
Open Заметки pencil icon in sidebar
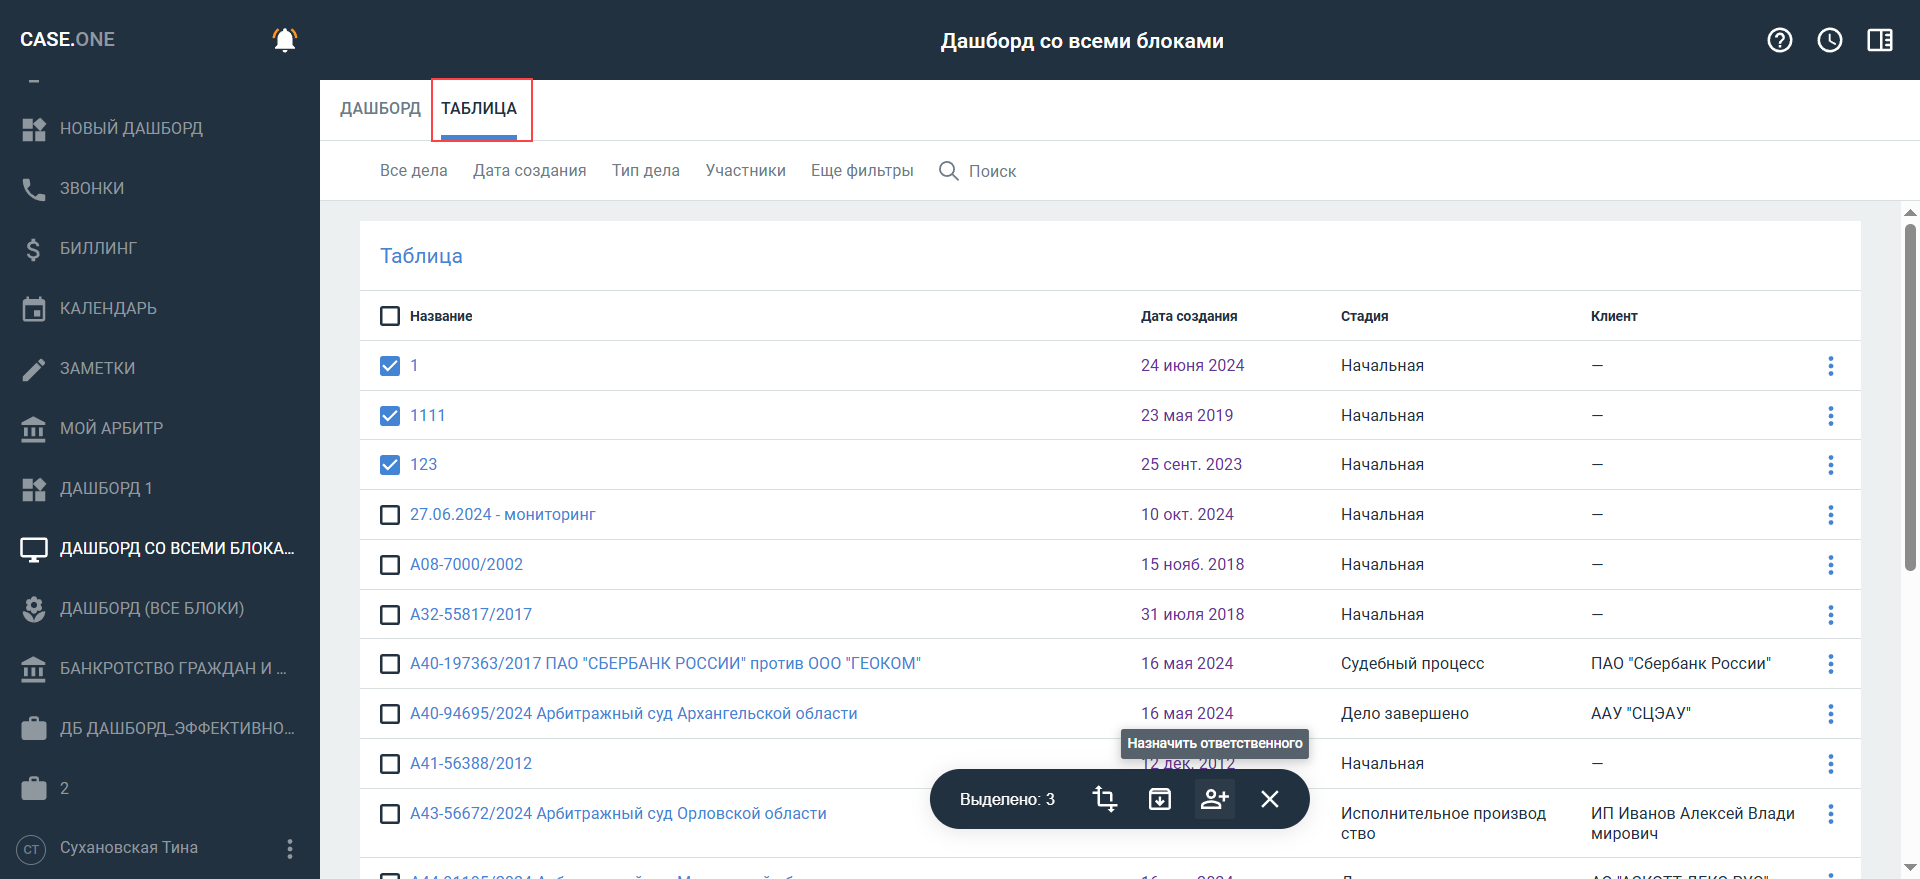34,369
